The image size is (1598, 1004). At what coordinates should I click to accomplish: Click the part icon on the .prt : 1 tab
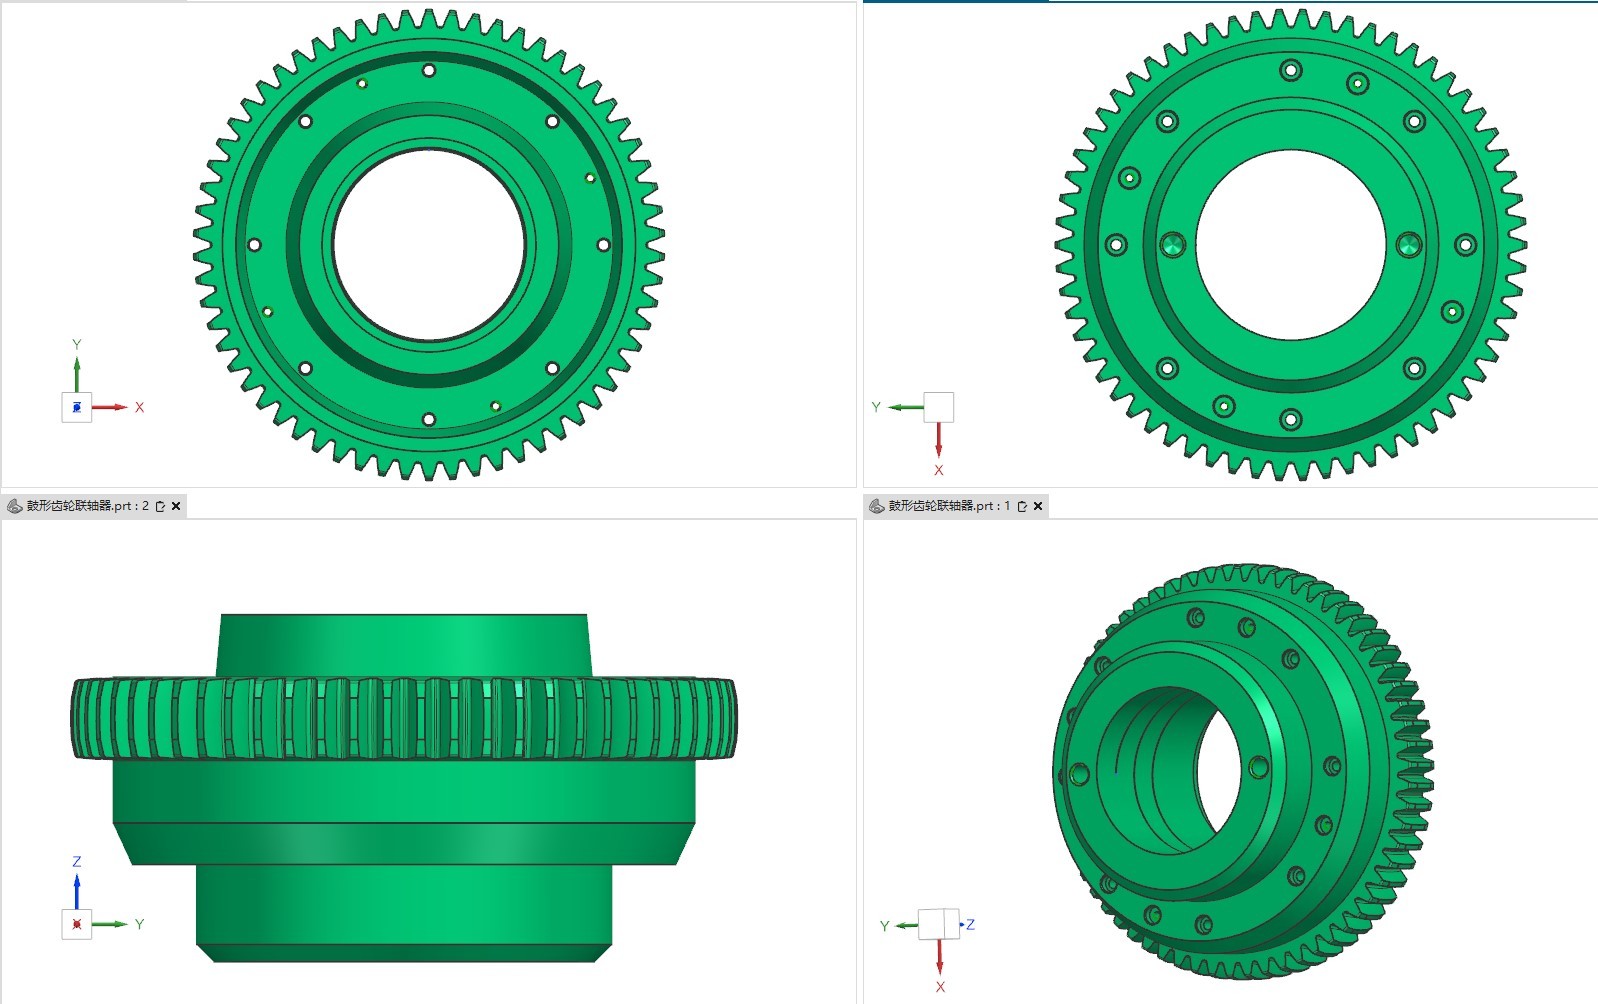click(x=877, y=506)
